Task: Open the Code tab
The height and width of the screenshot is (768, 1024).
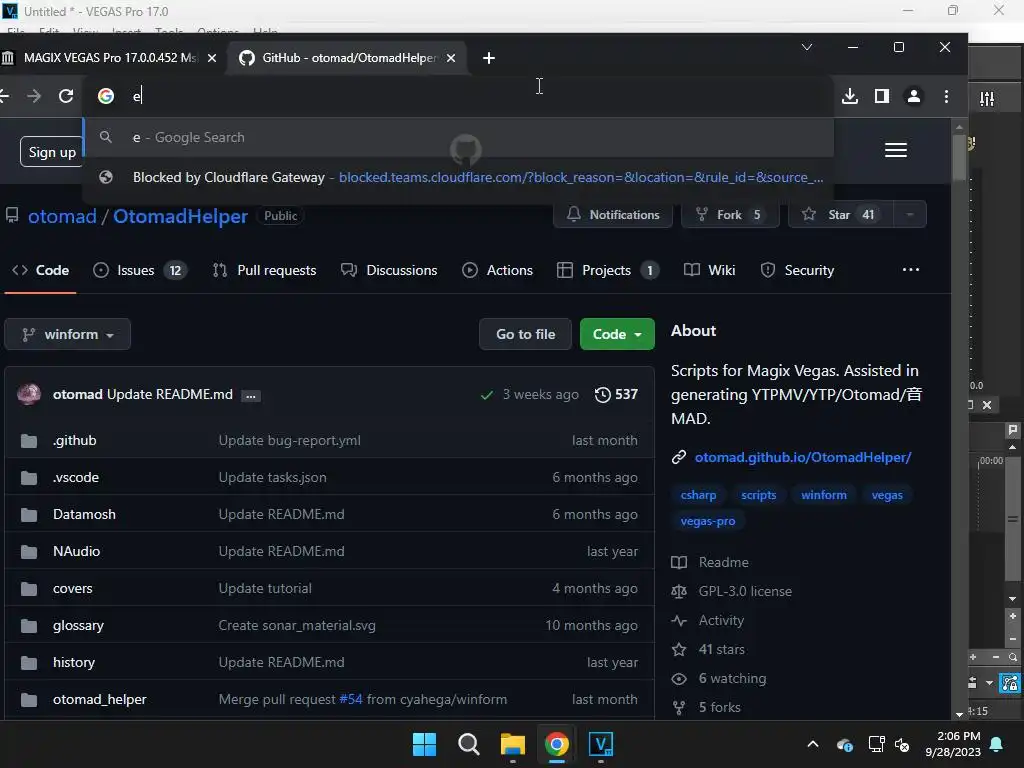Action: (40, 270)
